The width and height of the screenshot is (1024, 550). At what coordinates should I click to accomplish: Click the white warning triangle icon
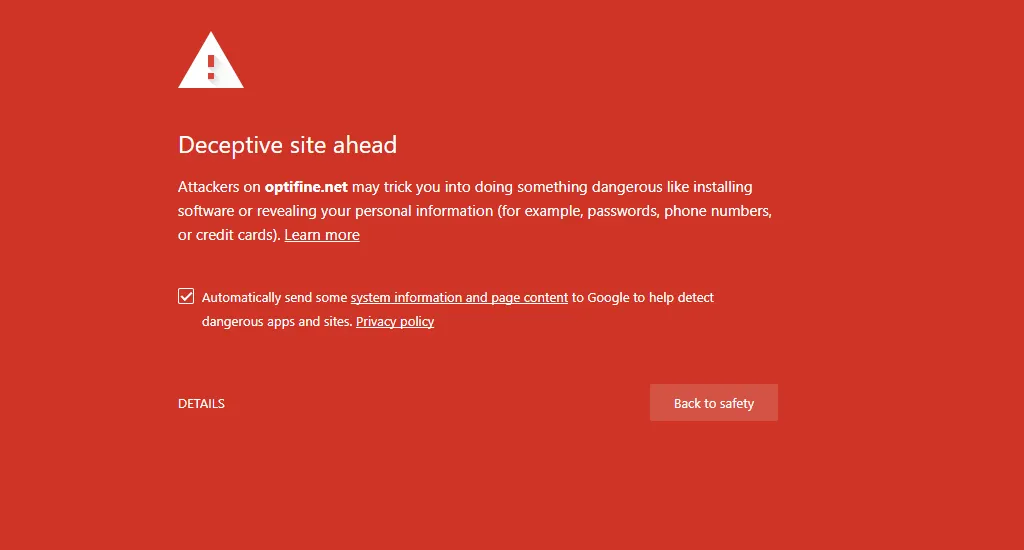tap(211, 60)
